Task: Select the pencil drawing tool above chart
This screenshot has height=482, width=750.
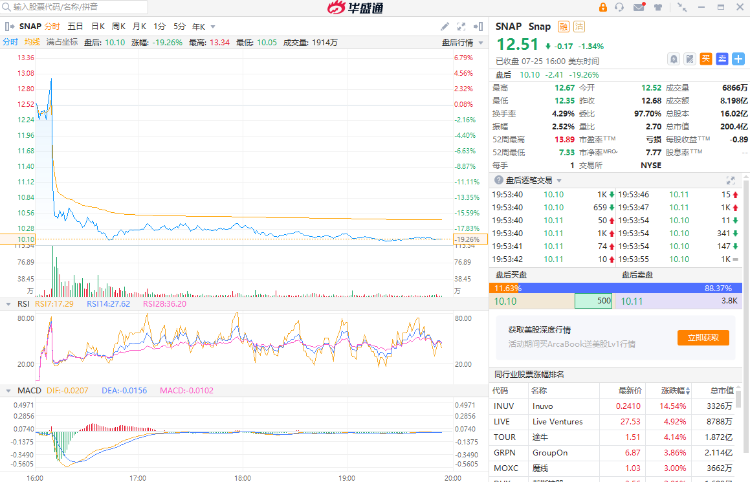Action: click(445, 26)
